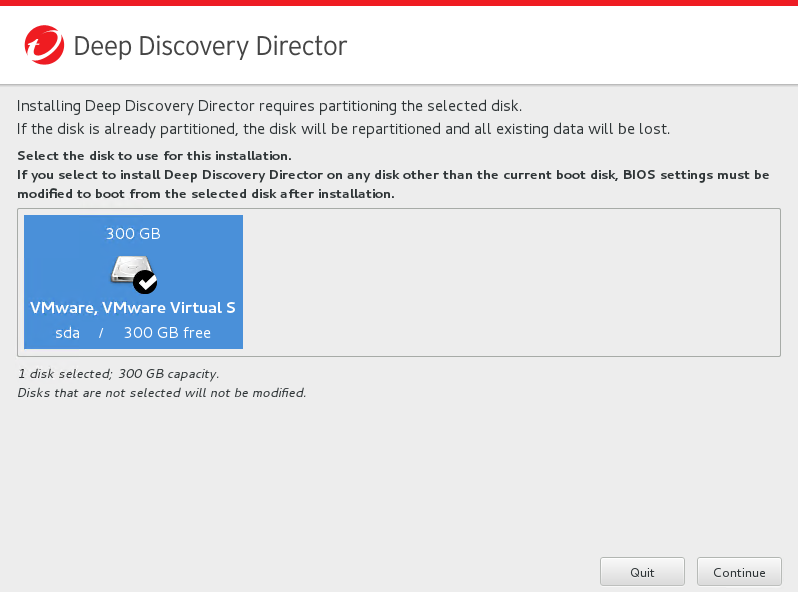Viewport: 798px width, 592px height.
Task: Click the 300 GB capacity label atop the tile
Action: pyautogui.click(x=133, y=234)
